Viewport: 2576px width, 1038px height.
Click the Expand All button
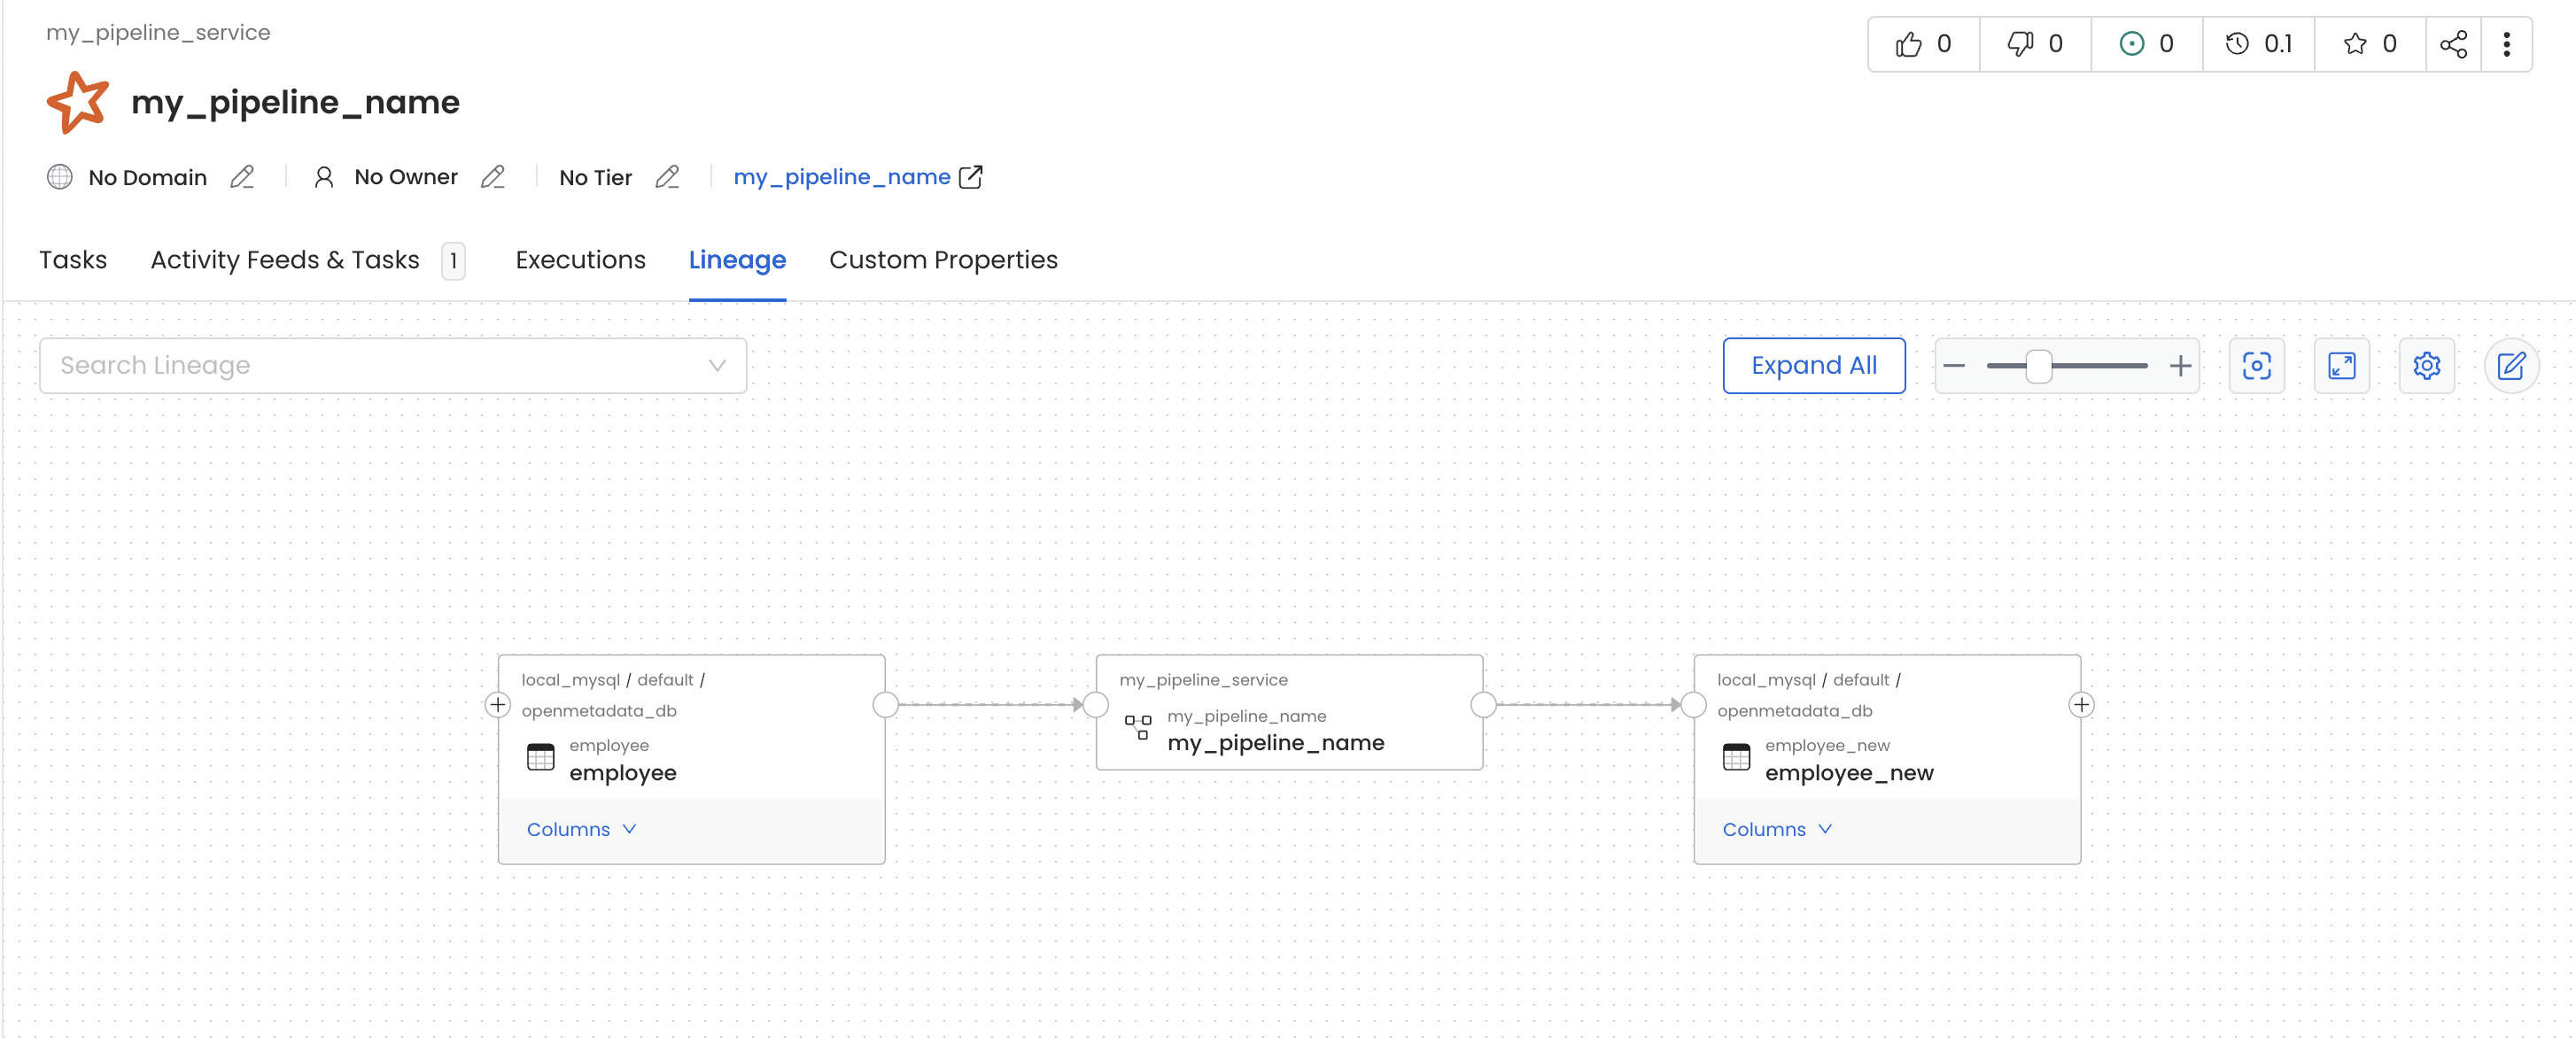(x=1815, y=365)
